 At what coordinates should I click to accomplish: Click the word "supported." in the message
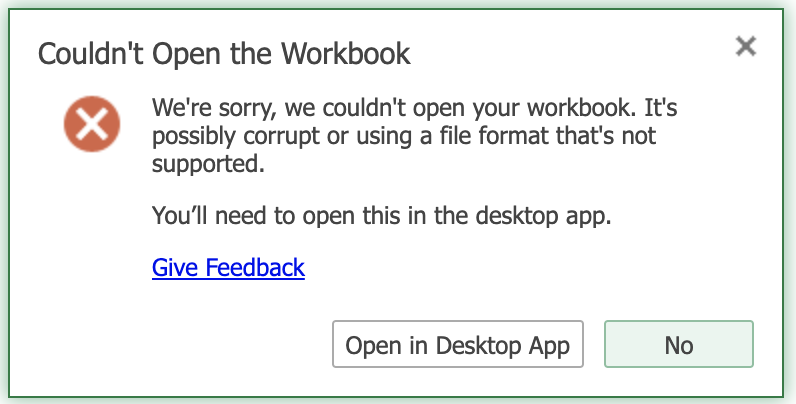click(x=208, y=164)
